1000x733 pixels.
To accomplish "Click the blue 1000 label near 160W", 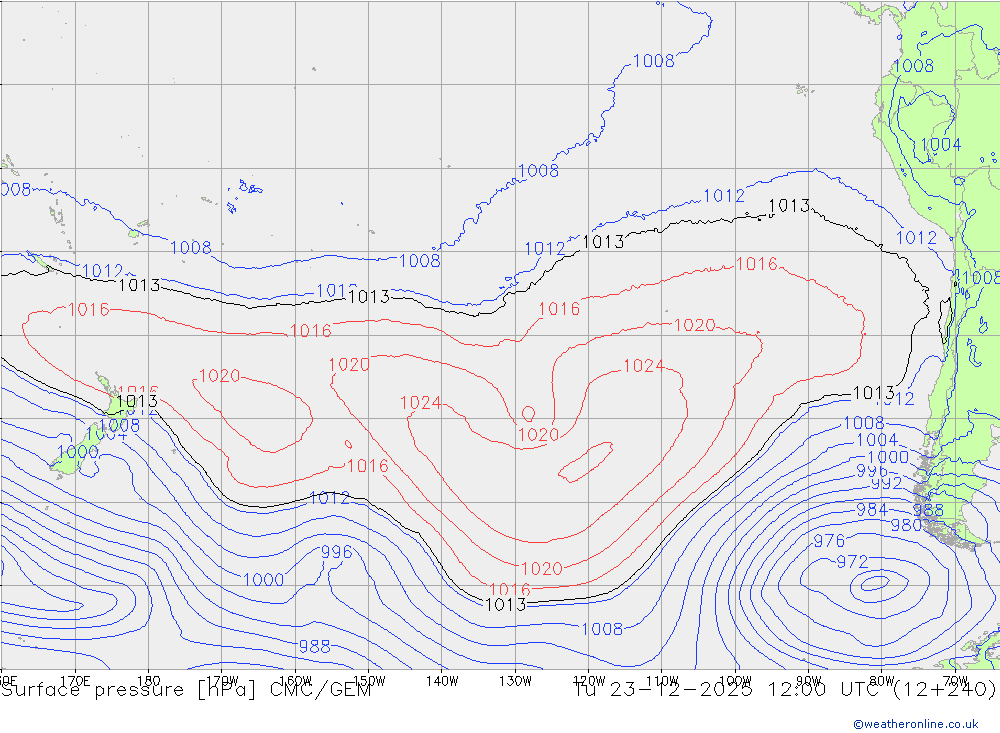I will pos(263,579).
